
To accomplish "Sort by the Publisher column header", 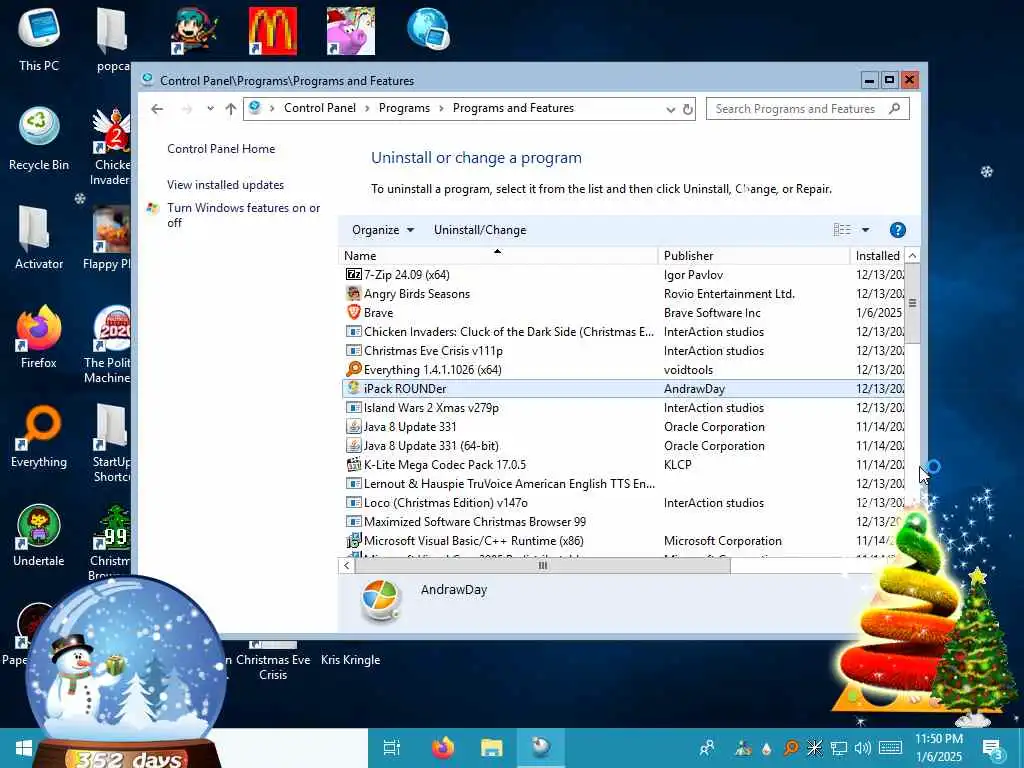I will coord(754,255).
